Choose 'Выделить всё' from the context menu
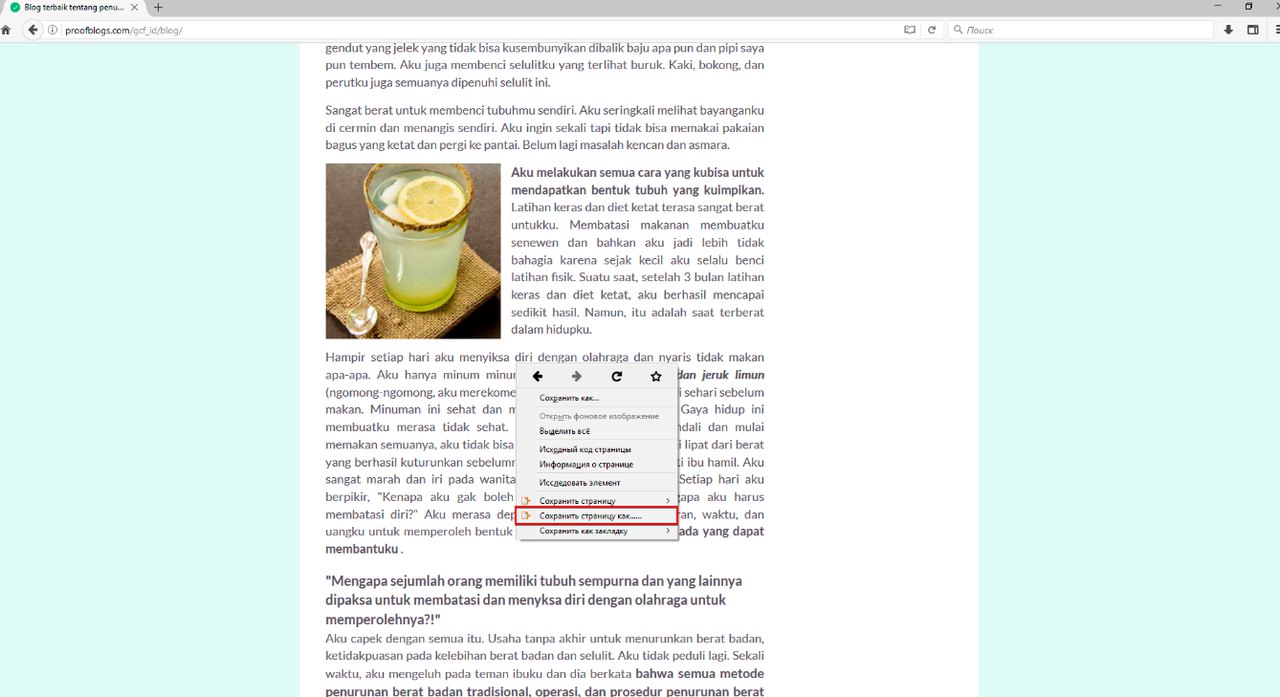This screenshot has height=697, width=1280. [597, 431]
